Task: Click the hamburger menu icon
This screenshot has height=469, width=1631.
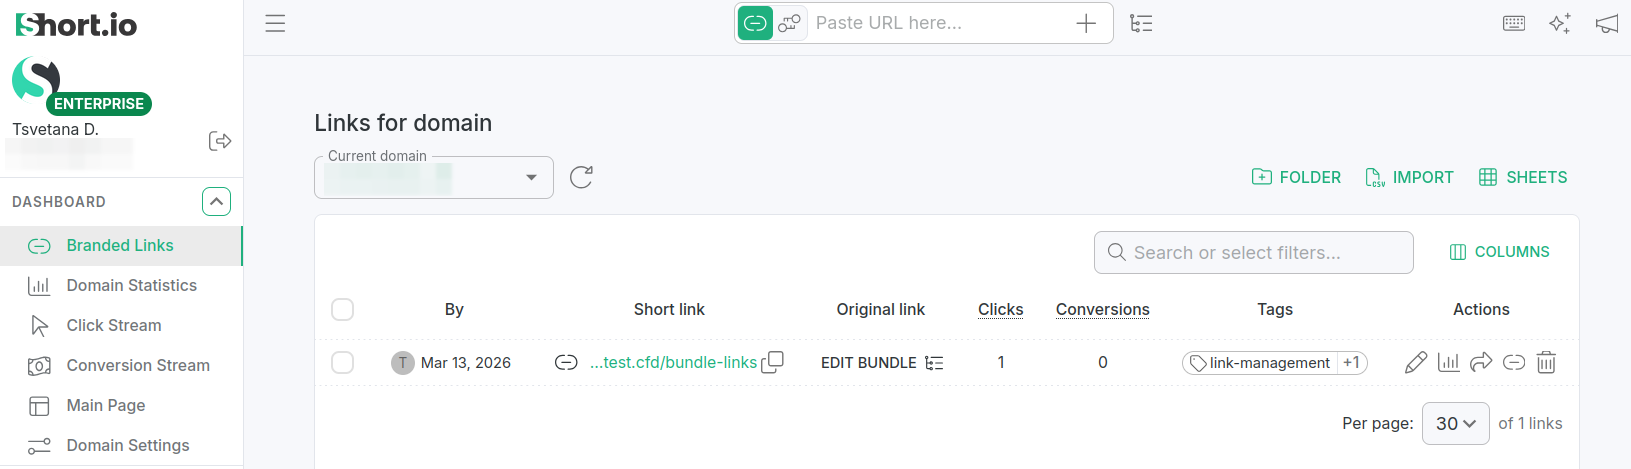Action: coord(275,23)
